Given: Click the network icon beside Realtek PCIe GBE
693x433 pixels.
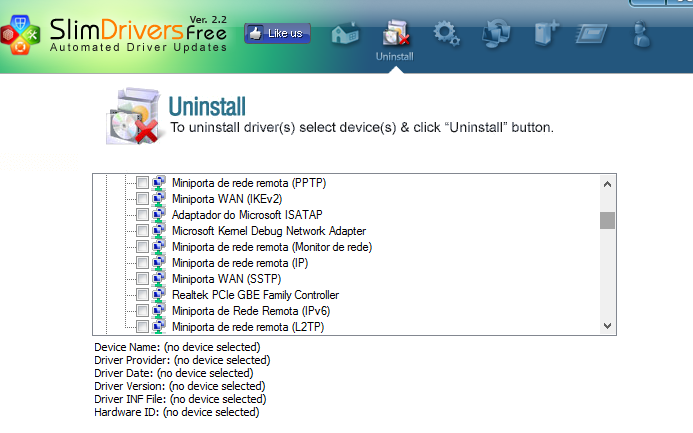Looking at the screenshot, I should 159,294.
